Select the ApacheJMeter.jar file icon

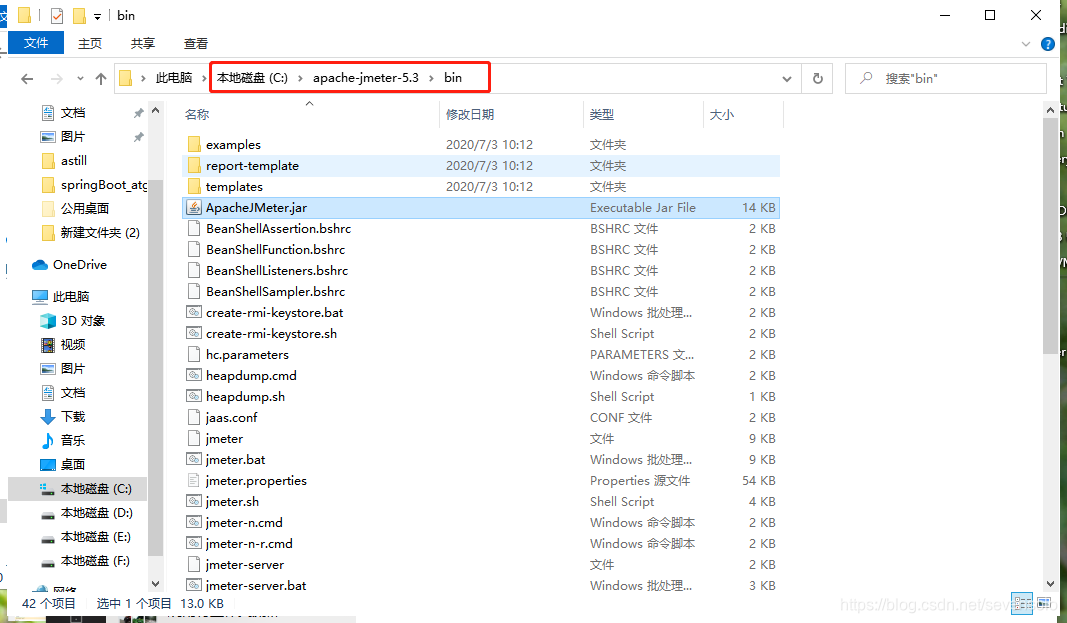[x=194, y=207]
